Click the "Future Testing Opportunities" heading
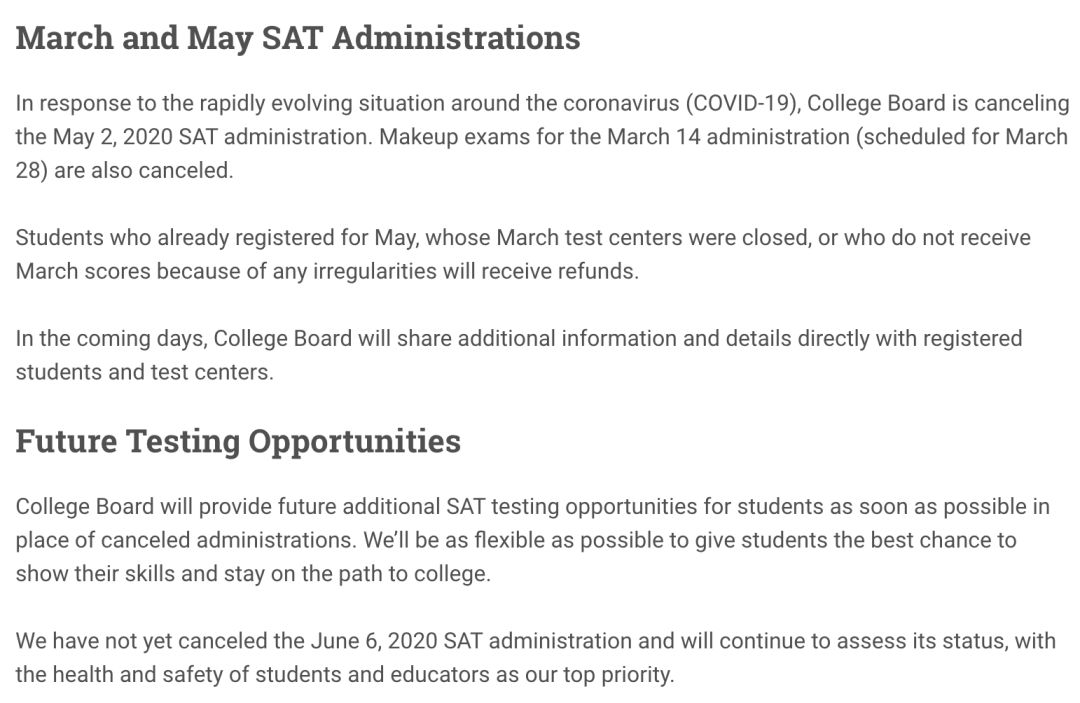 pyautogui.click(x=238, y=441)
